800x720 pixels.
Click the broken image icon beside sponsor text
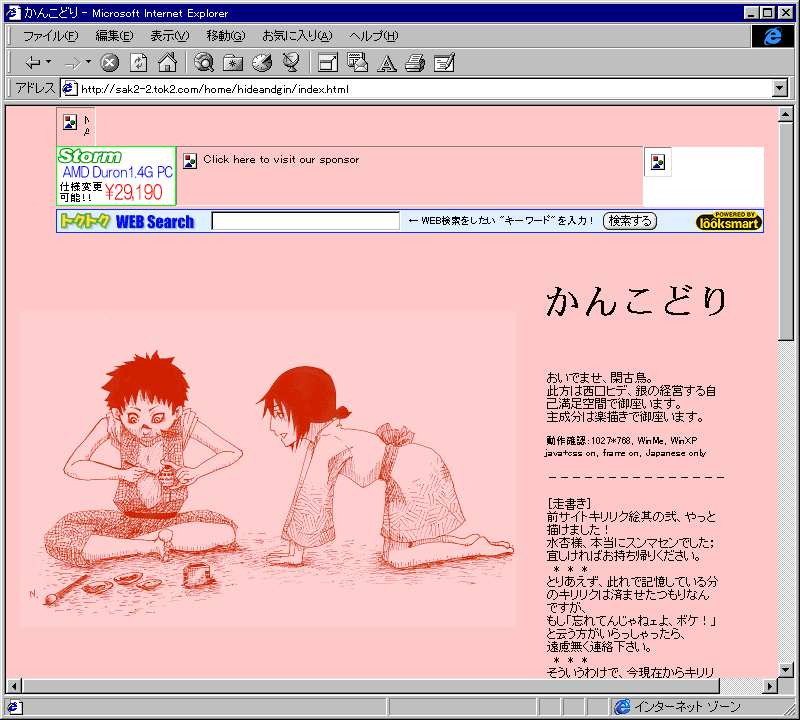coord(190,161)
